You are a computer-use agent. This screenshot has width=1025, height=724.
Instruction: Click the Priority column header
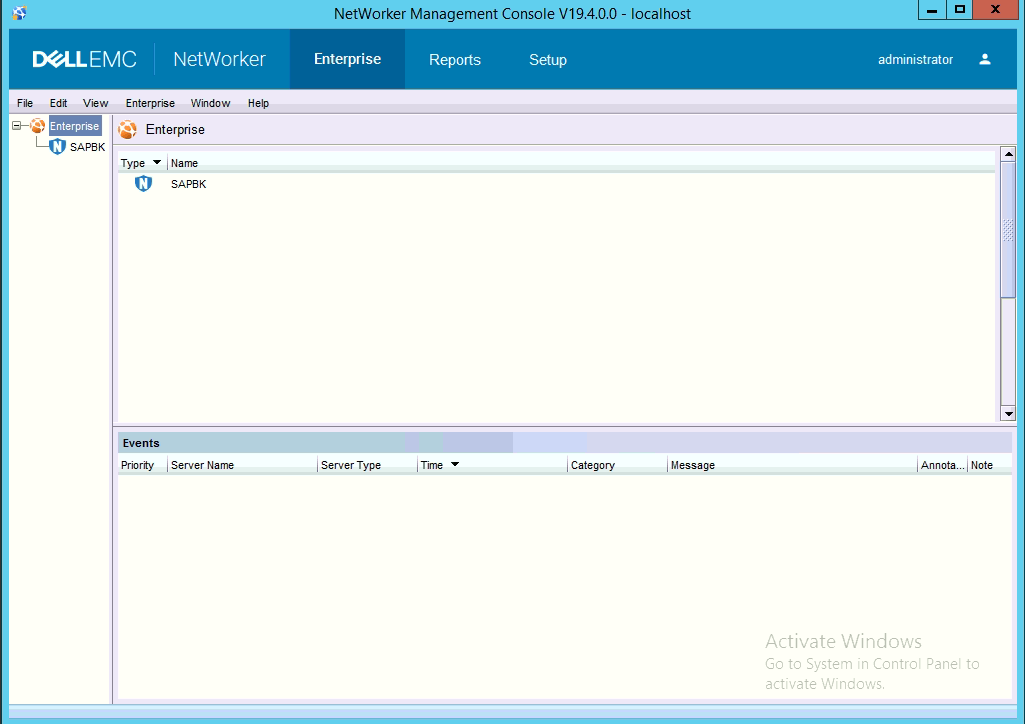pyautogui.click(x=138, y=465)
